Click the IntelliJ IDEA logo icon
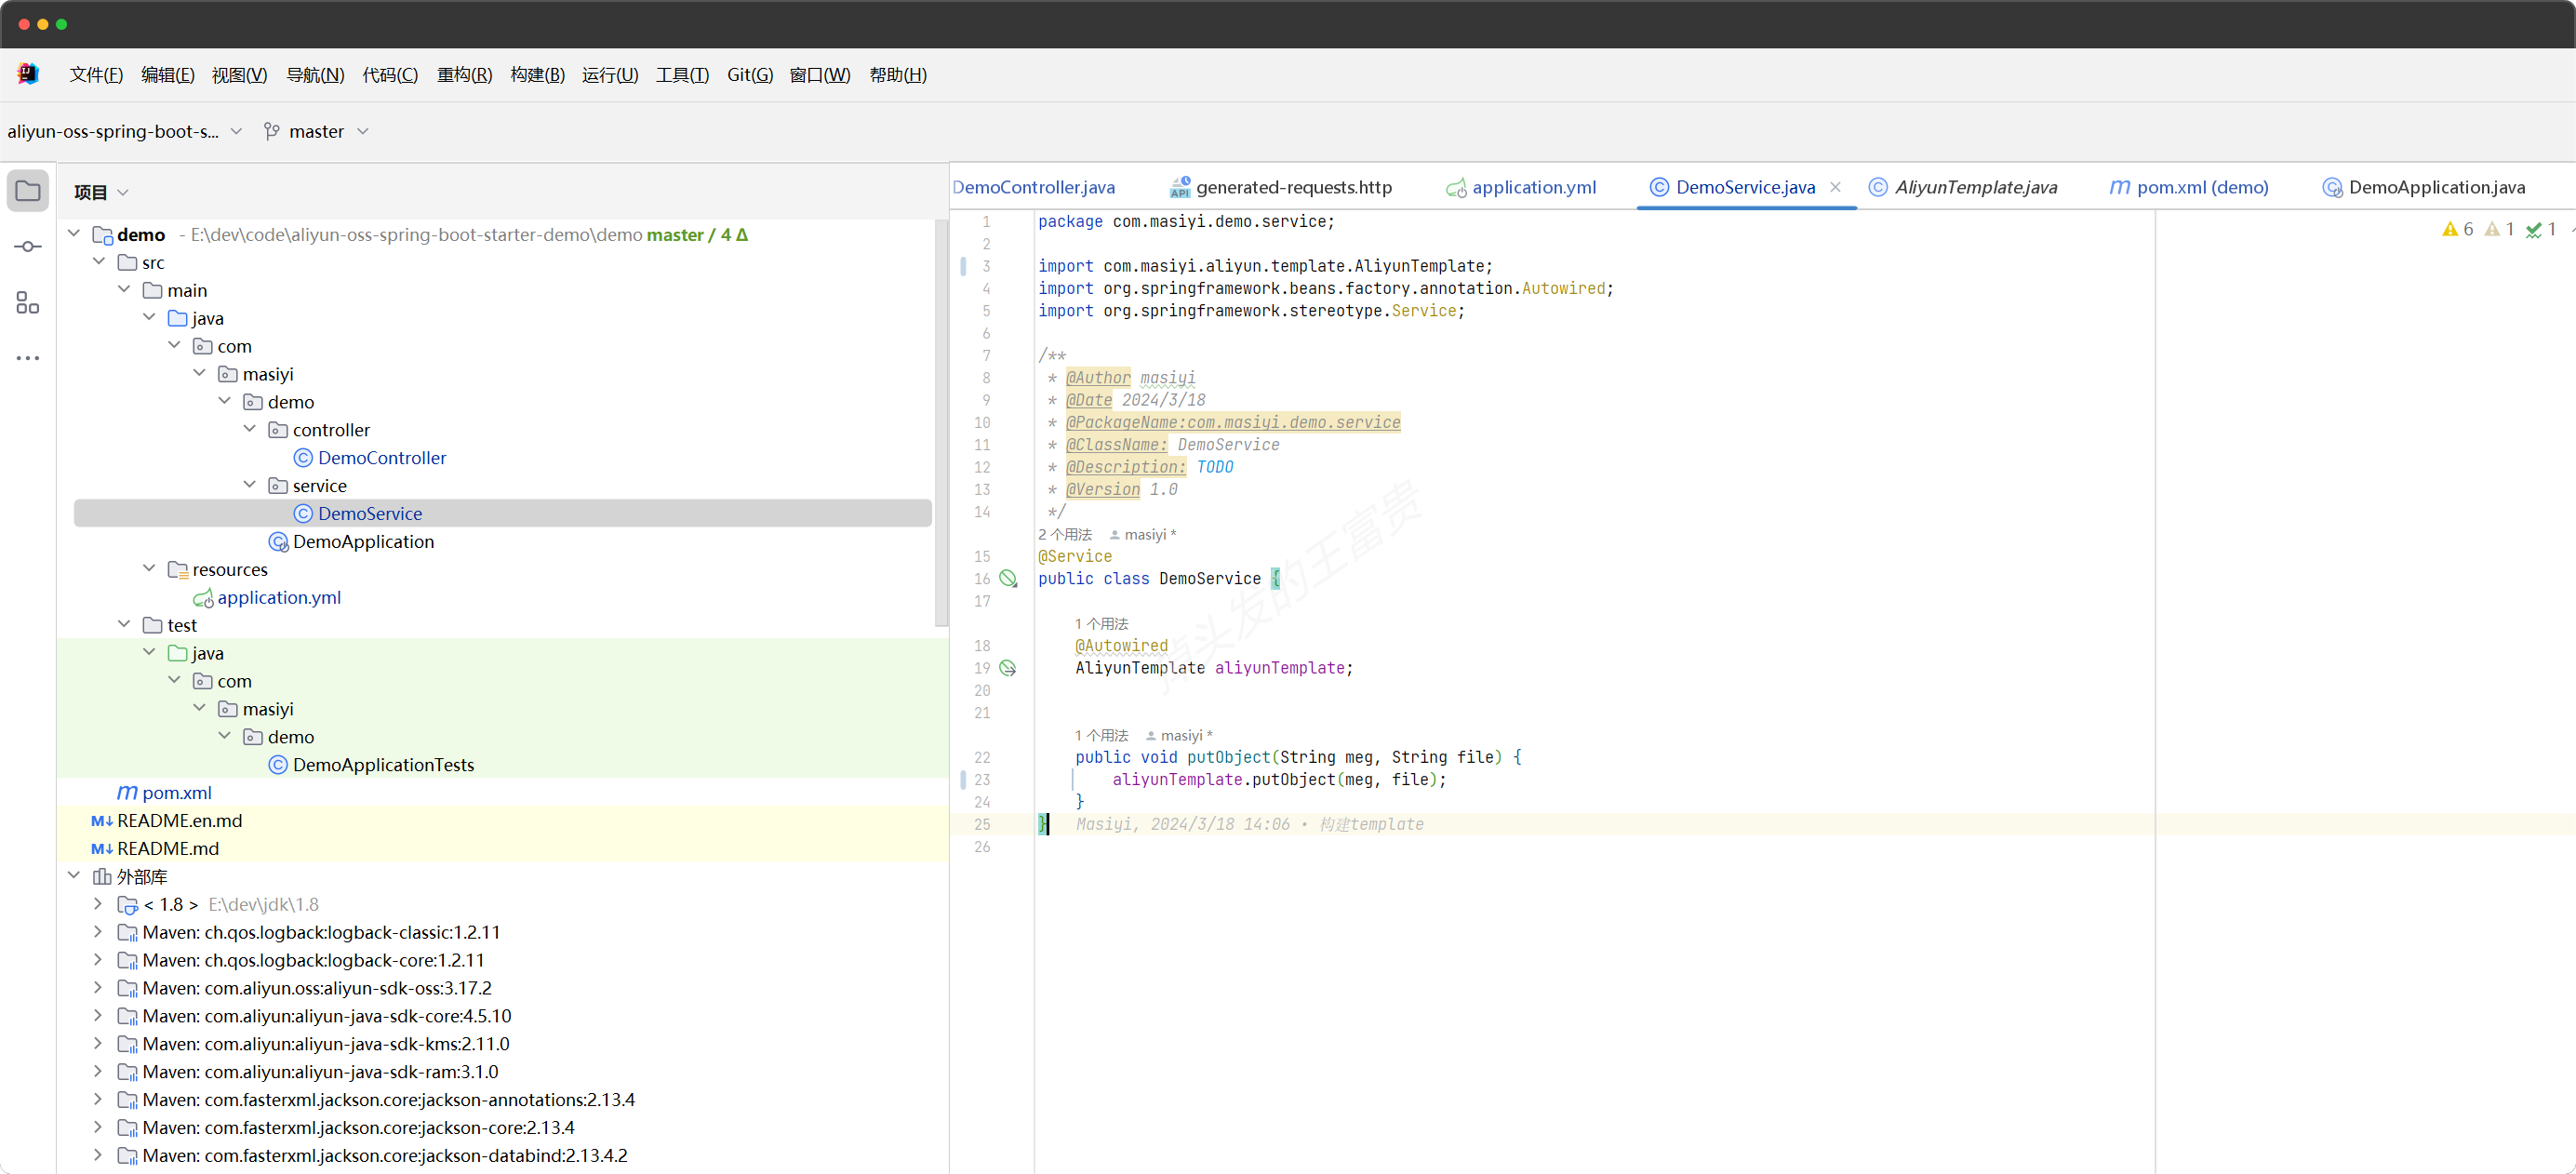2576x1174 pixels. click(28, 74)
